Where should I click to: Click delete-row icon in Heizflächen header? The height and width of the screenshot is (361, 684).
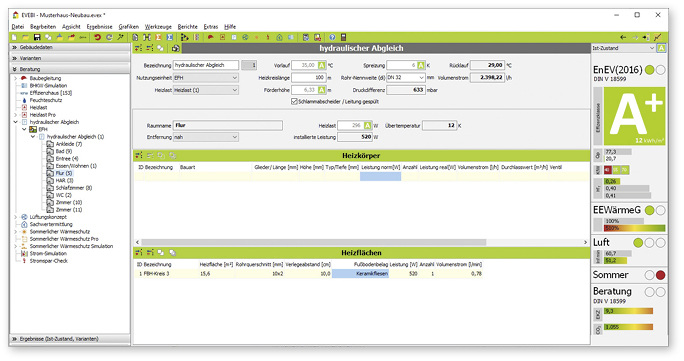[149, 253]
